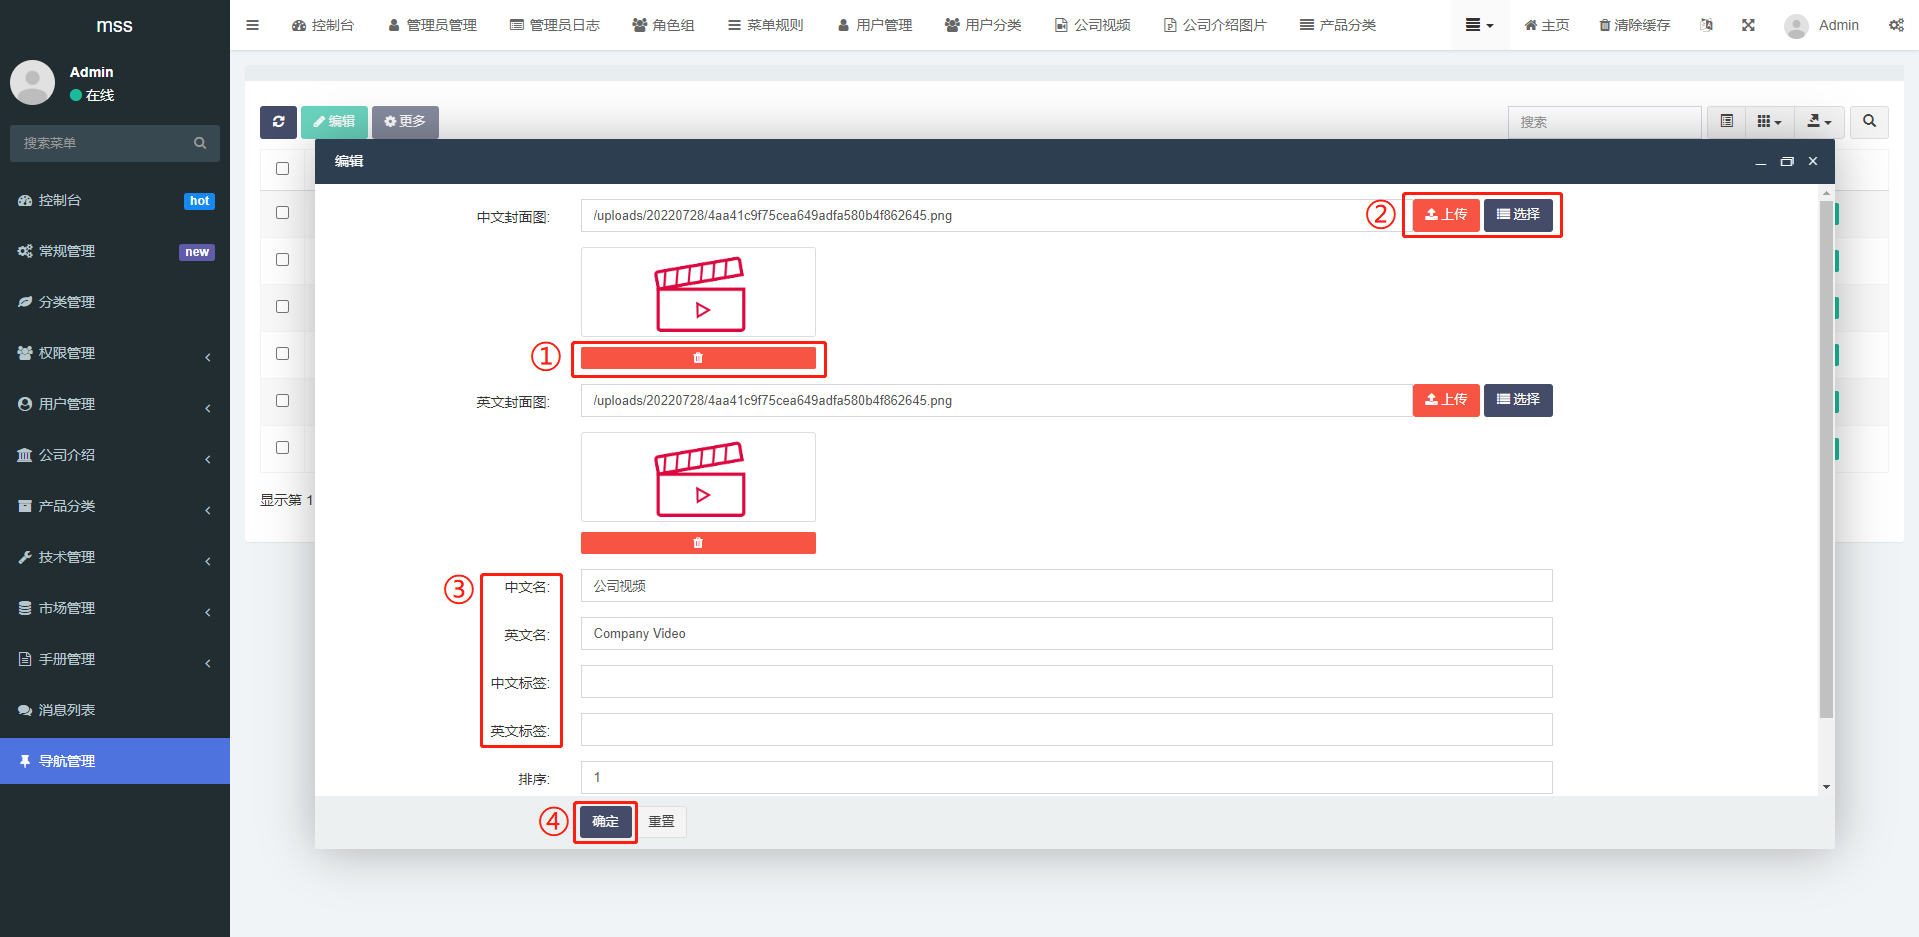Image resolution: width=1919 pixels, height=937 pixels.
Task: Expand the 权限管理 sidebar menu
Action: click(x=115, y=353)
